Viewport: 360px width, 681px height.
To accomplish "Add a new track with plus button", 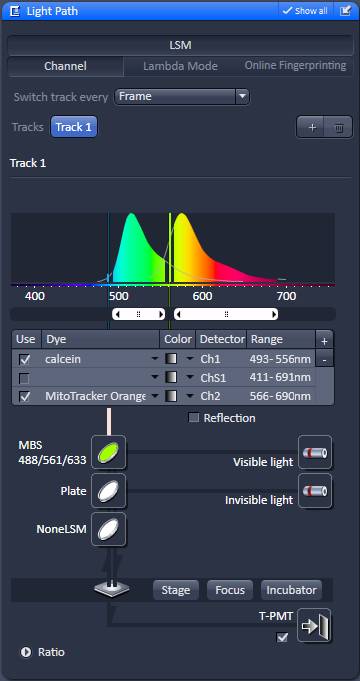I will coord(312,128).
